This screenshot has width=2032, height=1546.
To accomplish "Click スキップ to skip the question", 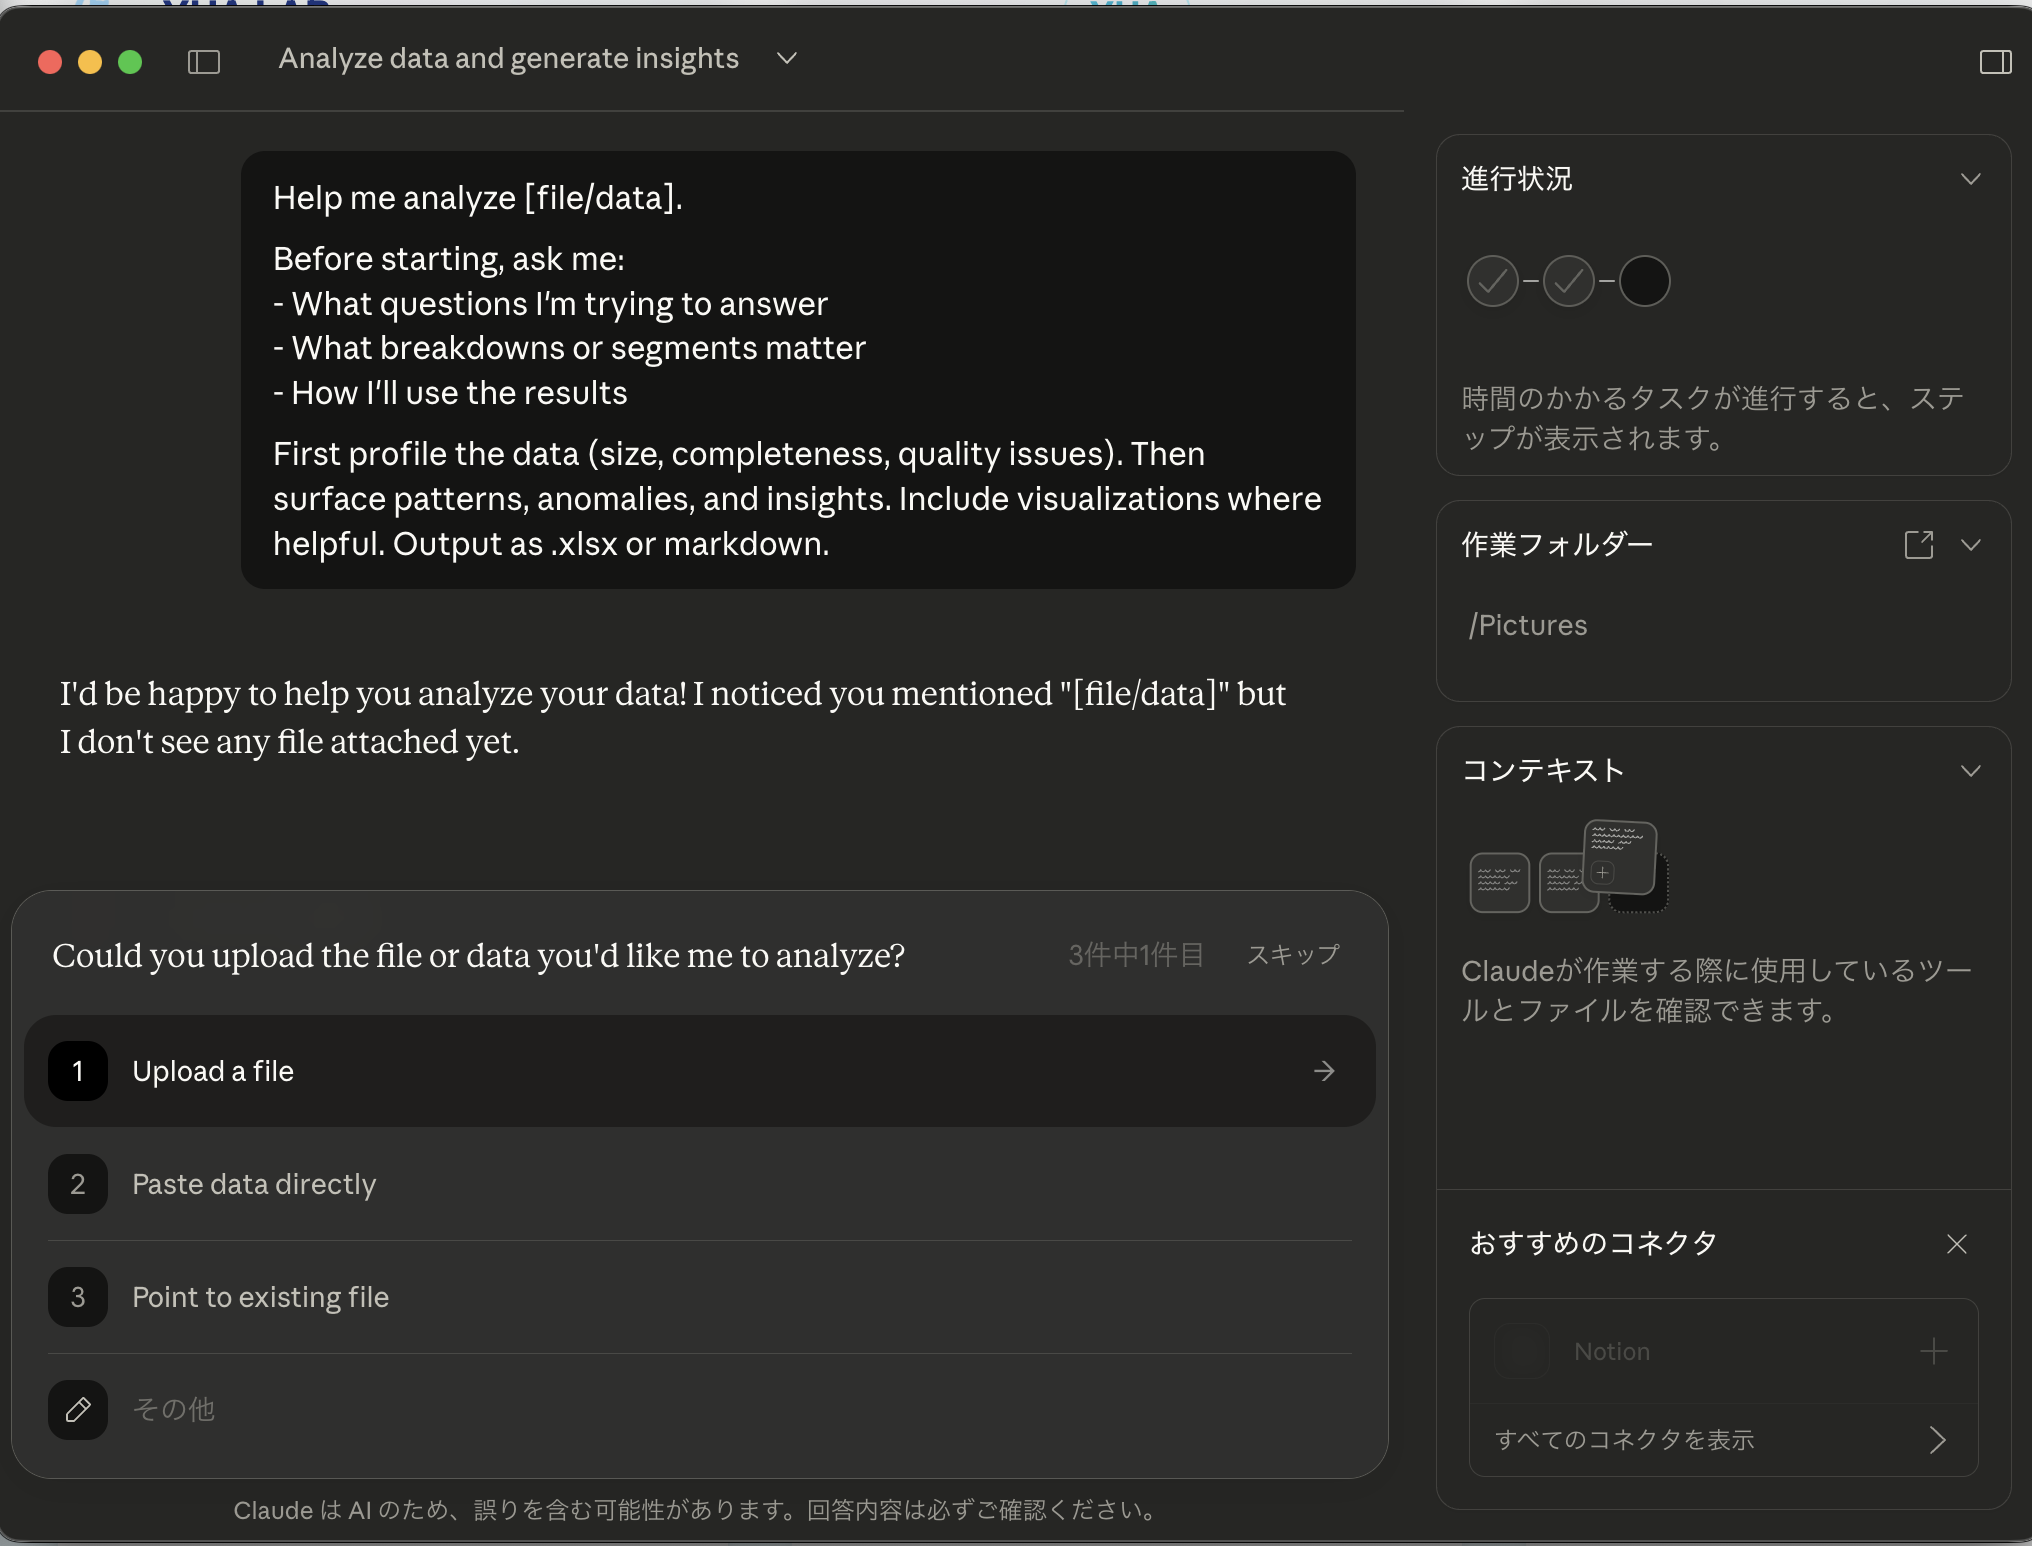I will click(1292, 955).
